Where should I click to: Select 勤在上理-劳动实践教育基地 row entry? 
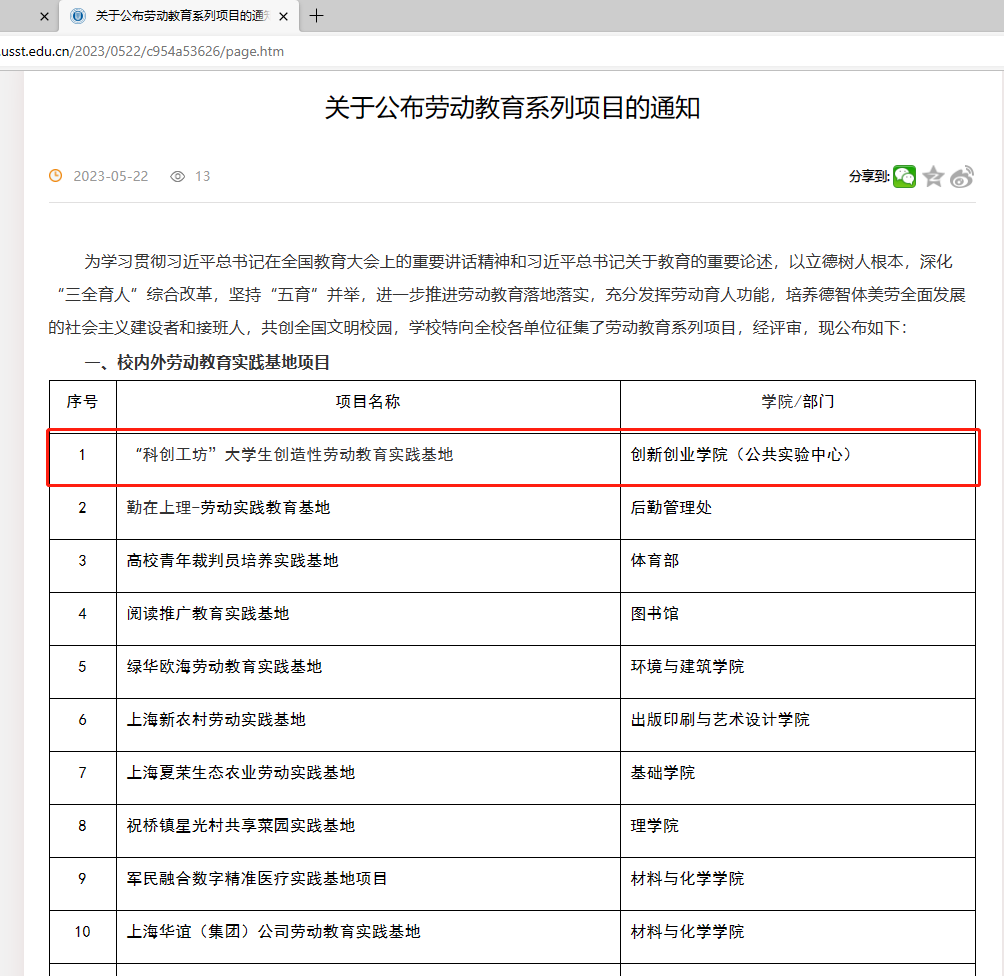[x=228, y=508]
